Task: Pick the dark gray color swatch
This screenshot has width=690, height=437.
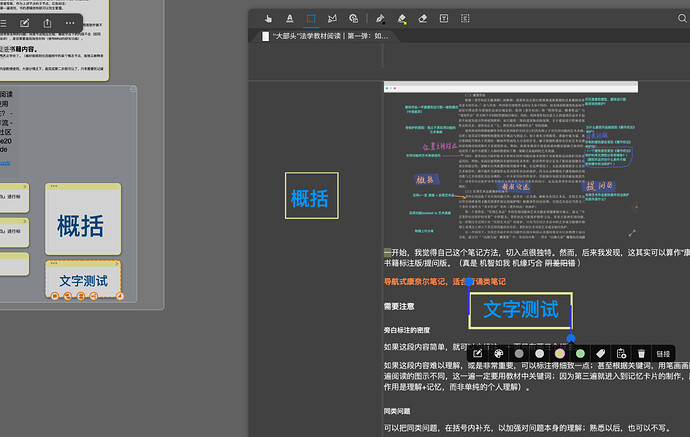Action: pos(519,353)
